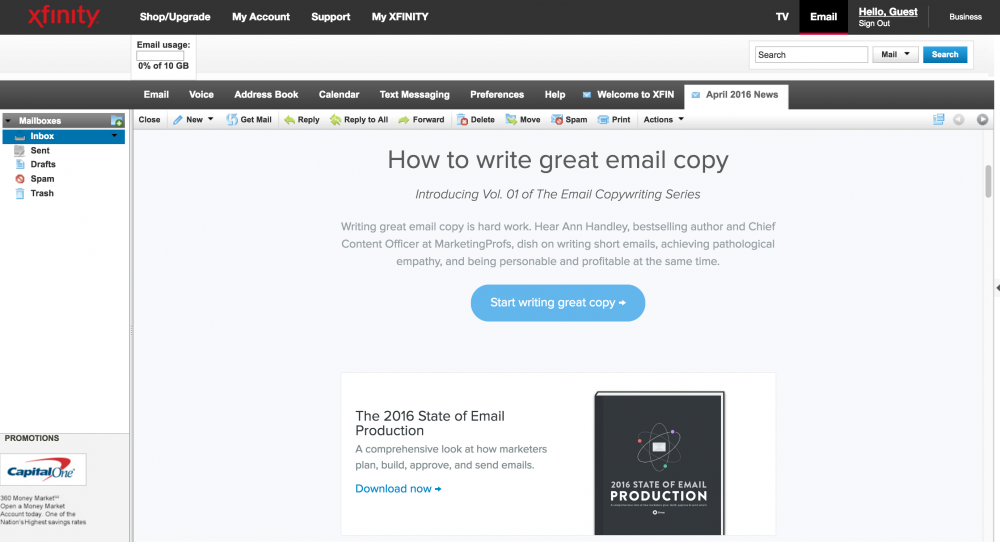
Task: Click the Delete trash icon in toolbar
Action: (x=462, y=119)
